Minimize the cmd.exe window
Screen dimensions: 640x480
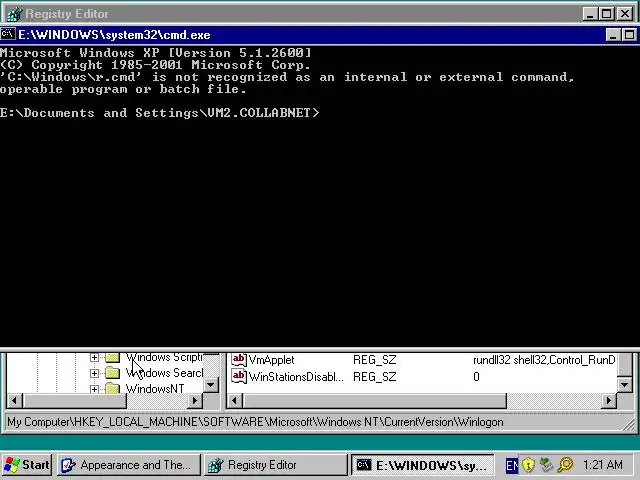click(x=613, y=35)
